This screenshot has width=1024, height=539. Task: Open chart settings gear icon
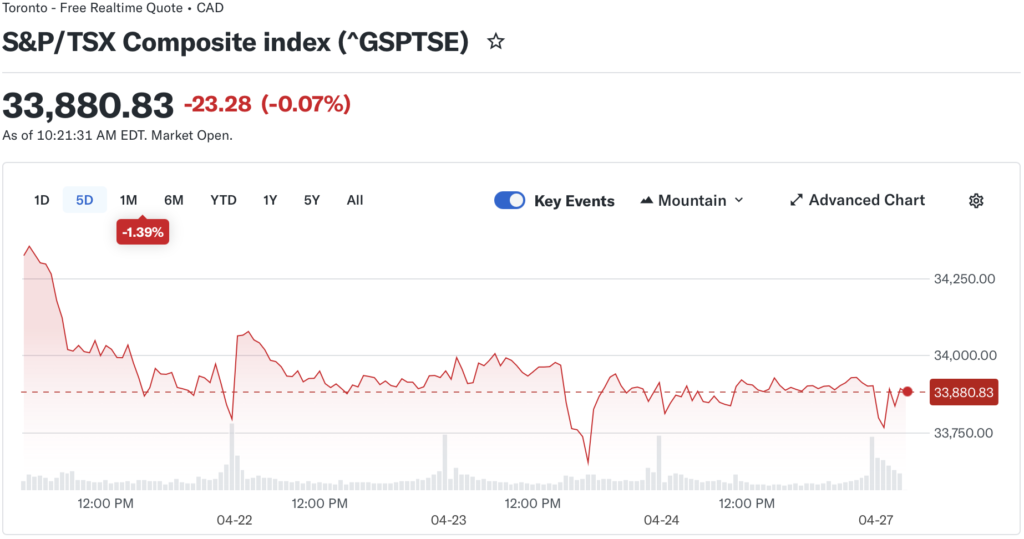click(x=976, y=200)
